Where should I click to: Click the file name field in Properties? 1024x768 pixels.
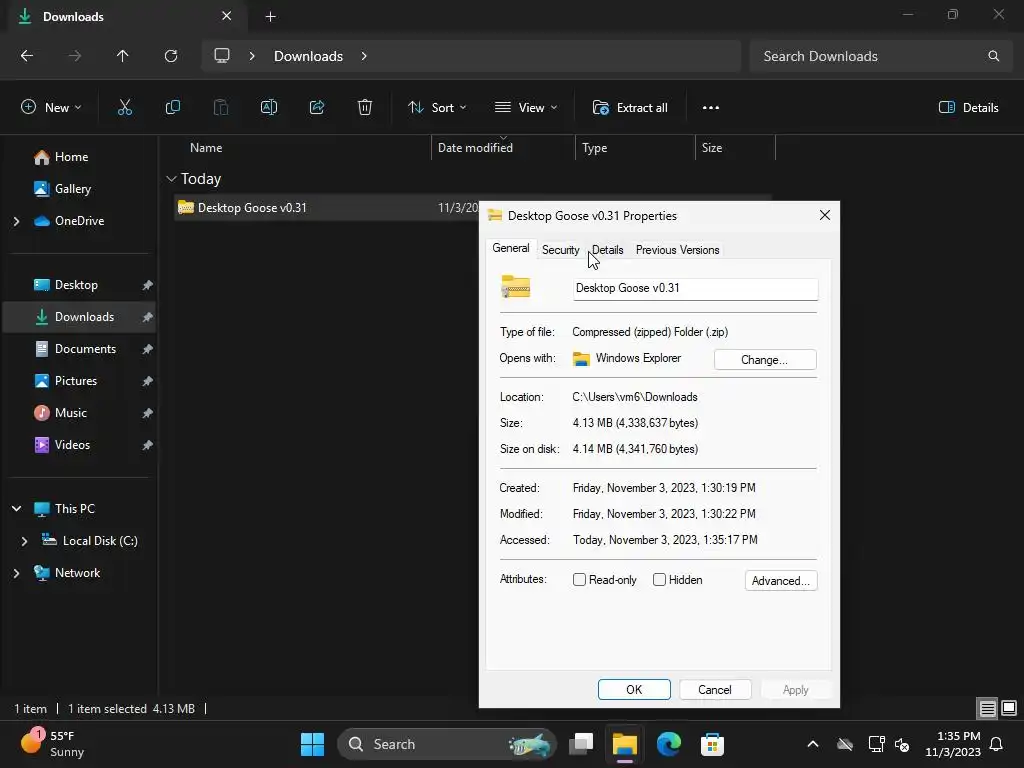pyautogui.click(x=696, y=289)
